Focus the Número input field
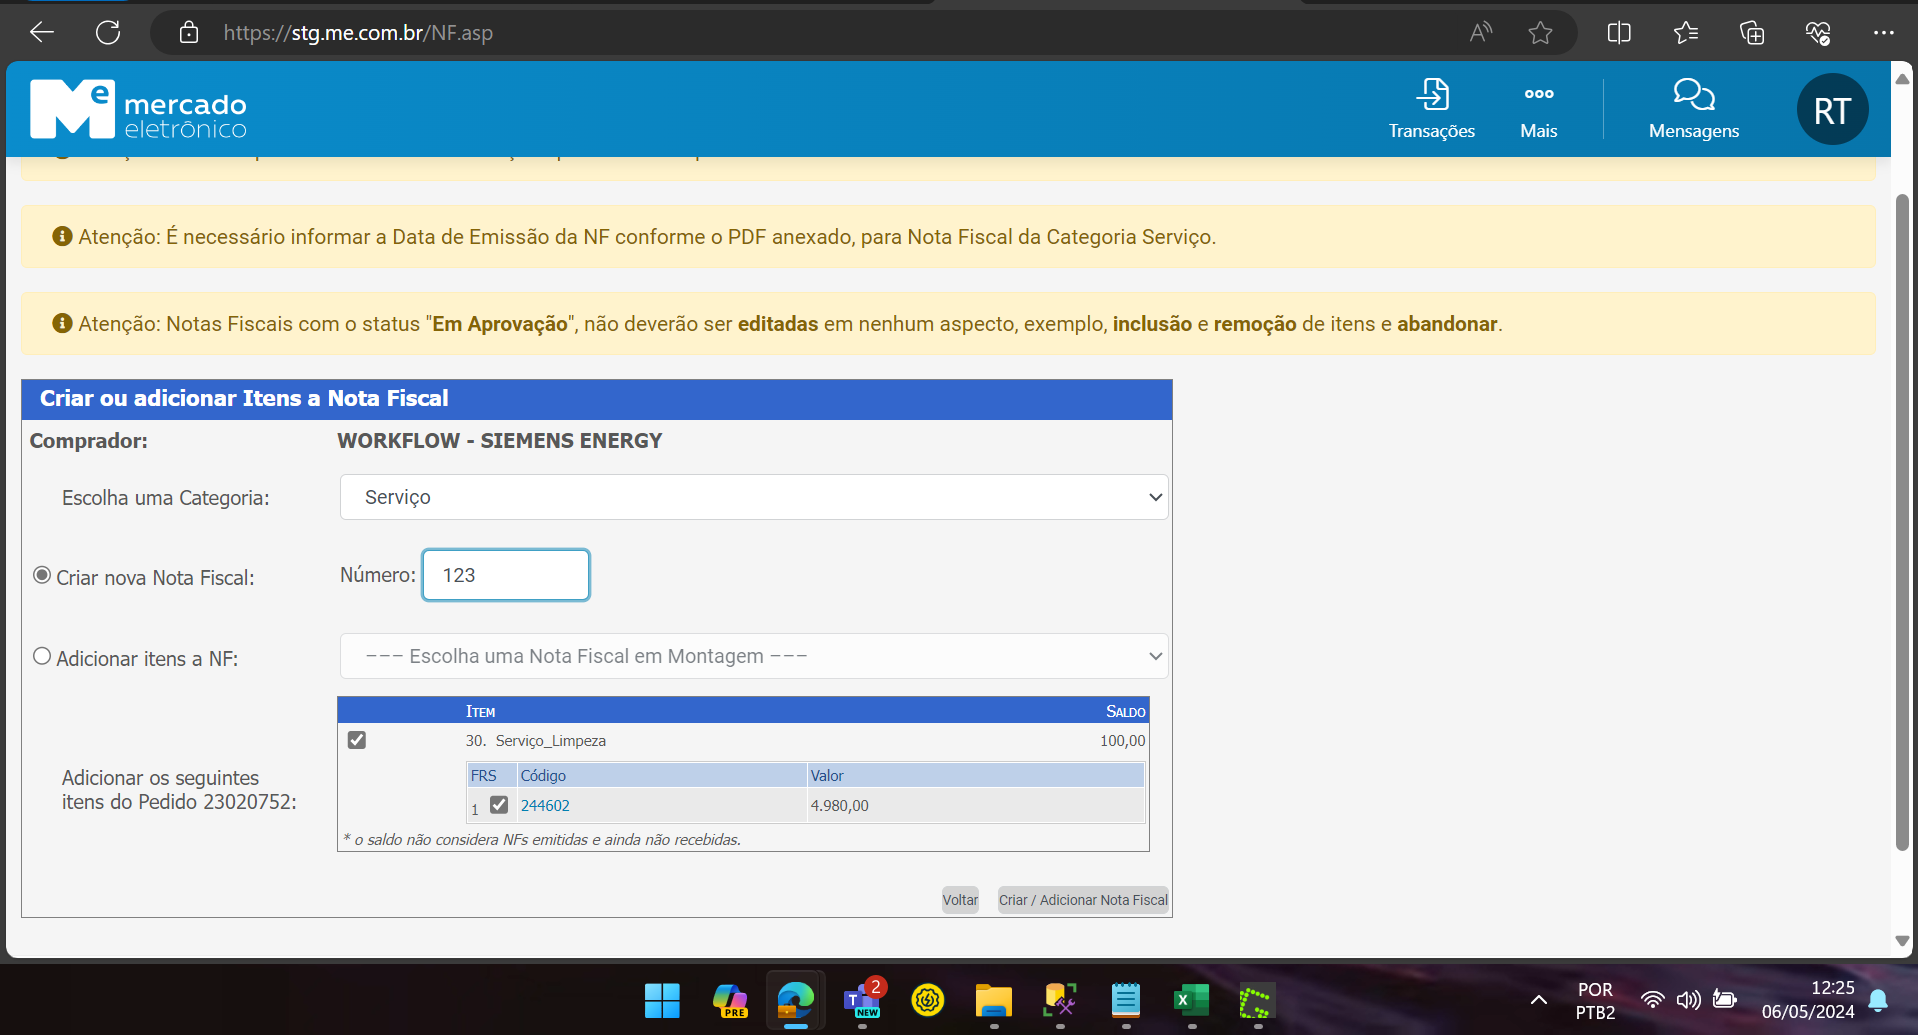The image size is (1918, 1035). click(x=506, y=575)
